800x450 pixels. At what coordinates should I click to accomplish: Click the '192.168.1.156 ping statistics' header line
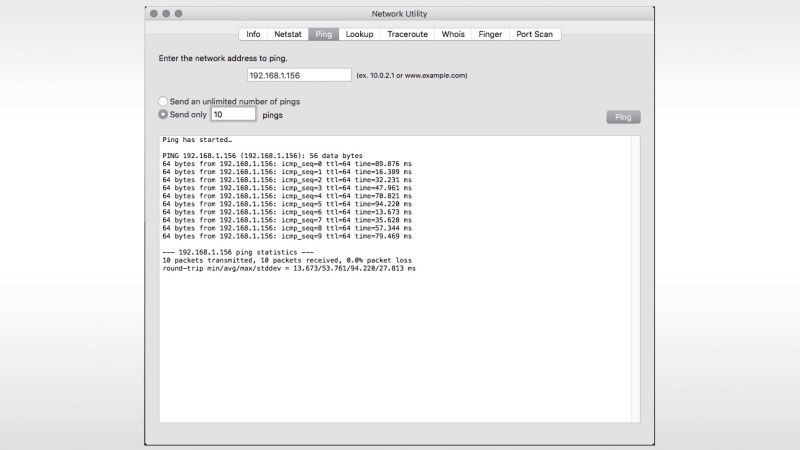pyautogui.click(x=238, y=252)
